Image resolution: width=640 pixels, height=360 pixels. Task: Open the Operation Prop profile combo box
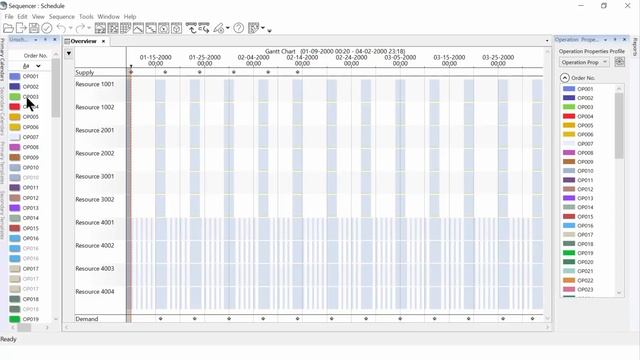click(584, 62)
